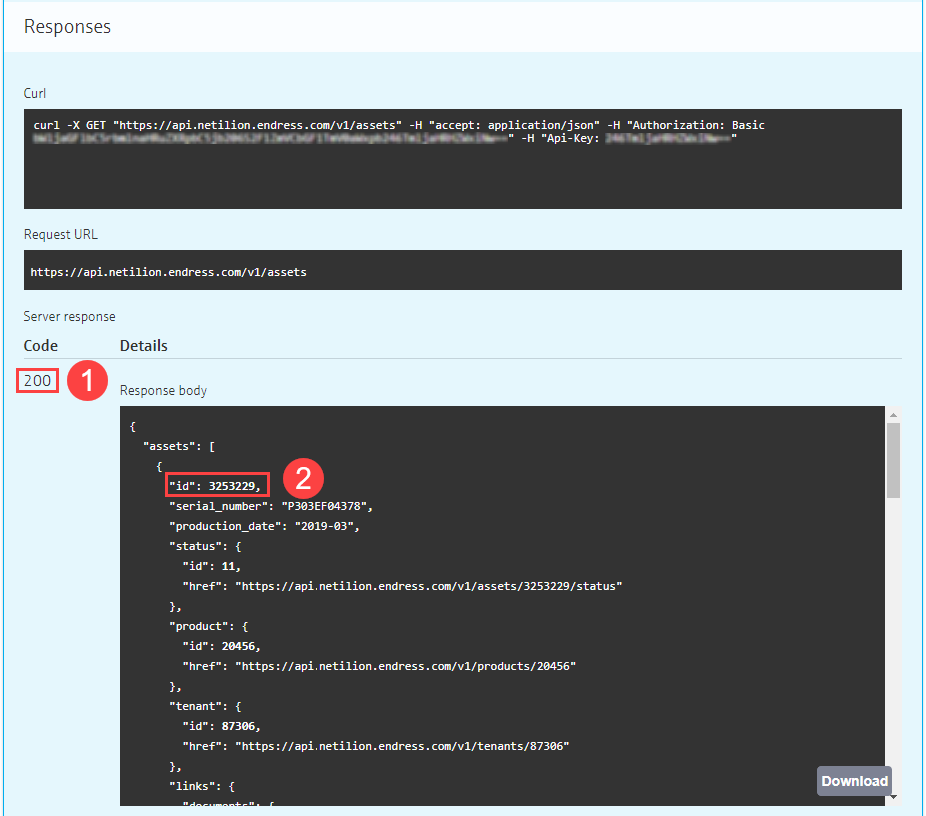Click the products/20456 href URL
The image size is (926, 816).
click(x=405, y=666)
